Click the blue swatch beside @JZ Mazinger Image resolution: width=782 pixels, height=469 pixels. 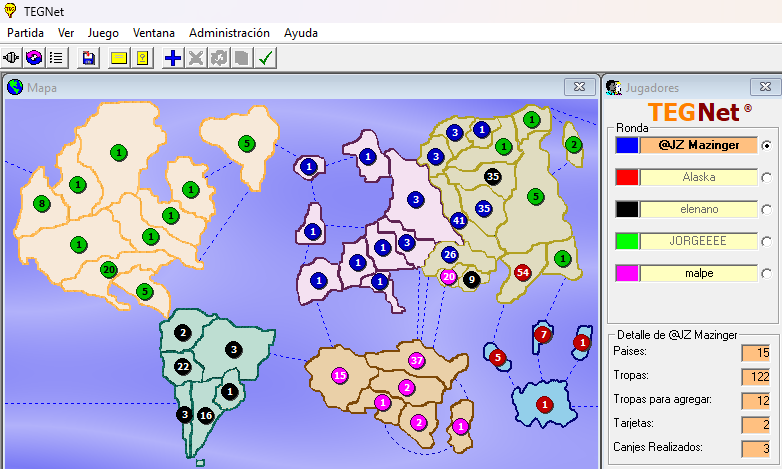click(x=627, y=145)
